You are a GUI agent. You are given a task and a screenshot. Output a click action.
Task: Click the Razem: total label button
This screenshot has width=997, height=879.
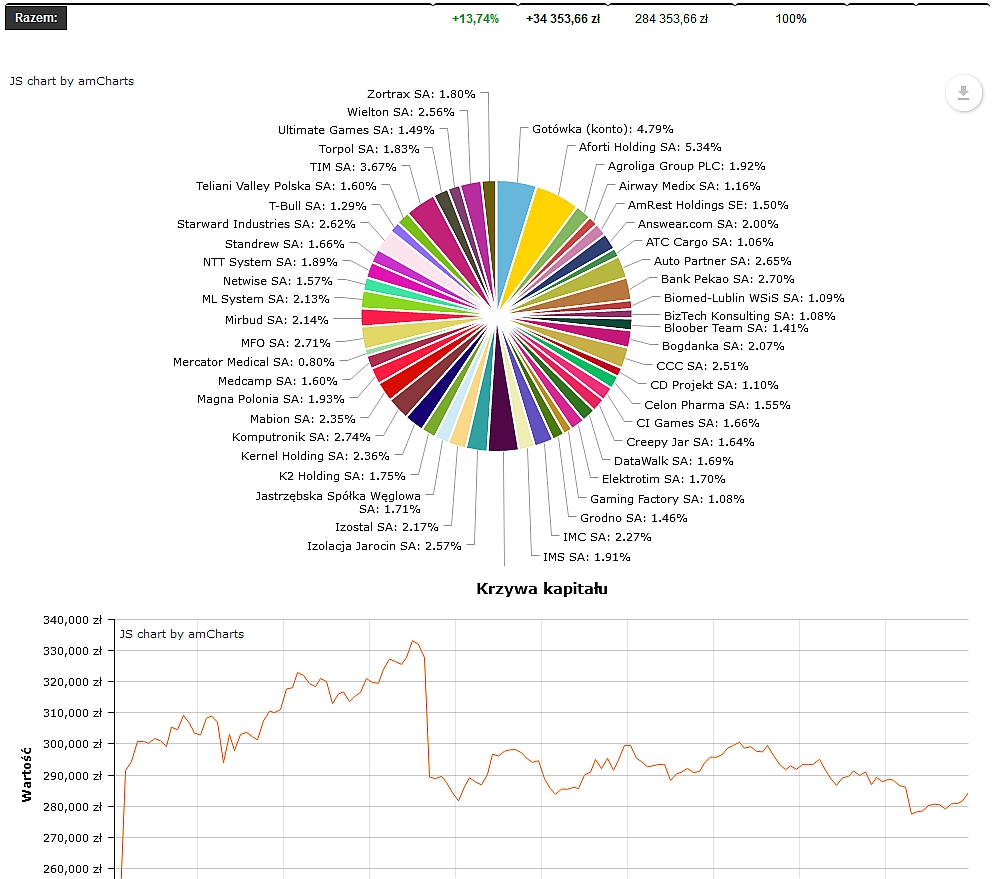(36, 18)
